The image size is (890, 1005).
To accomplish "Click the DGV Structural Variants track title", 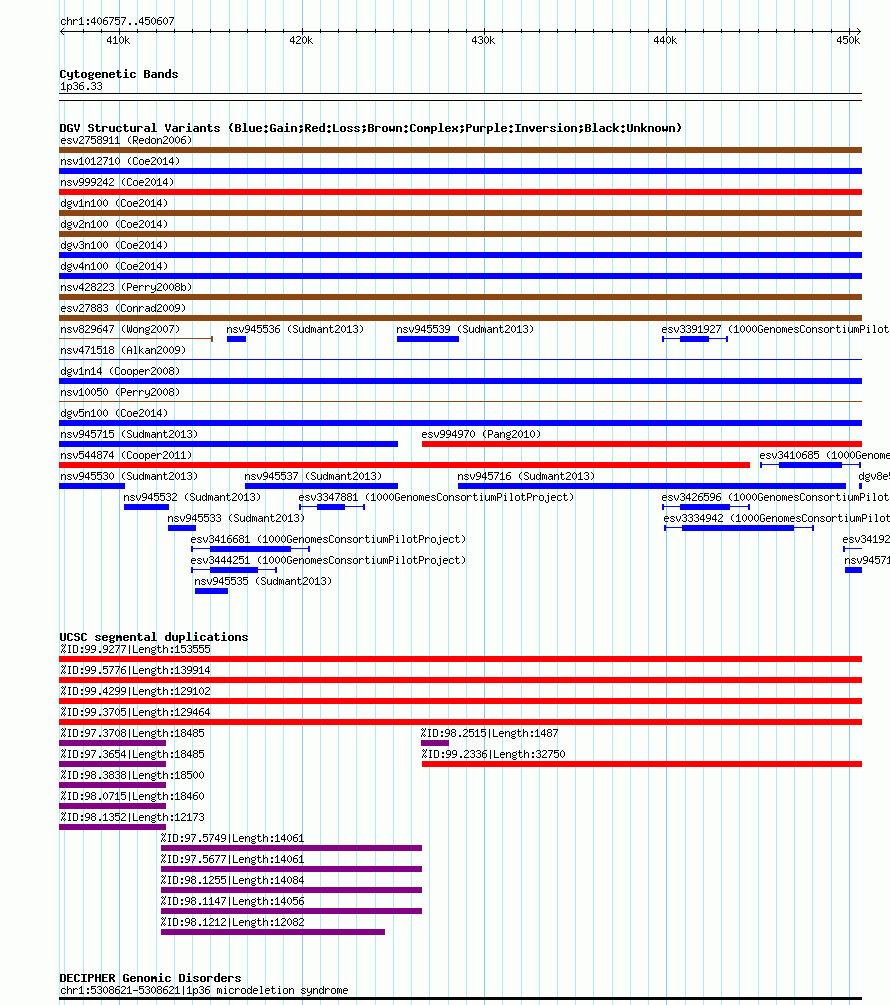I will click(x=370, y=128).
